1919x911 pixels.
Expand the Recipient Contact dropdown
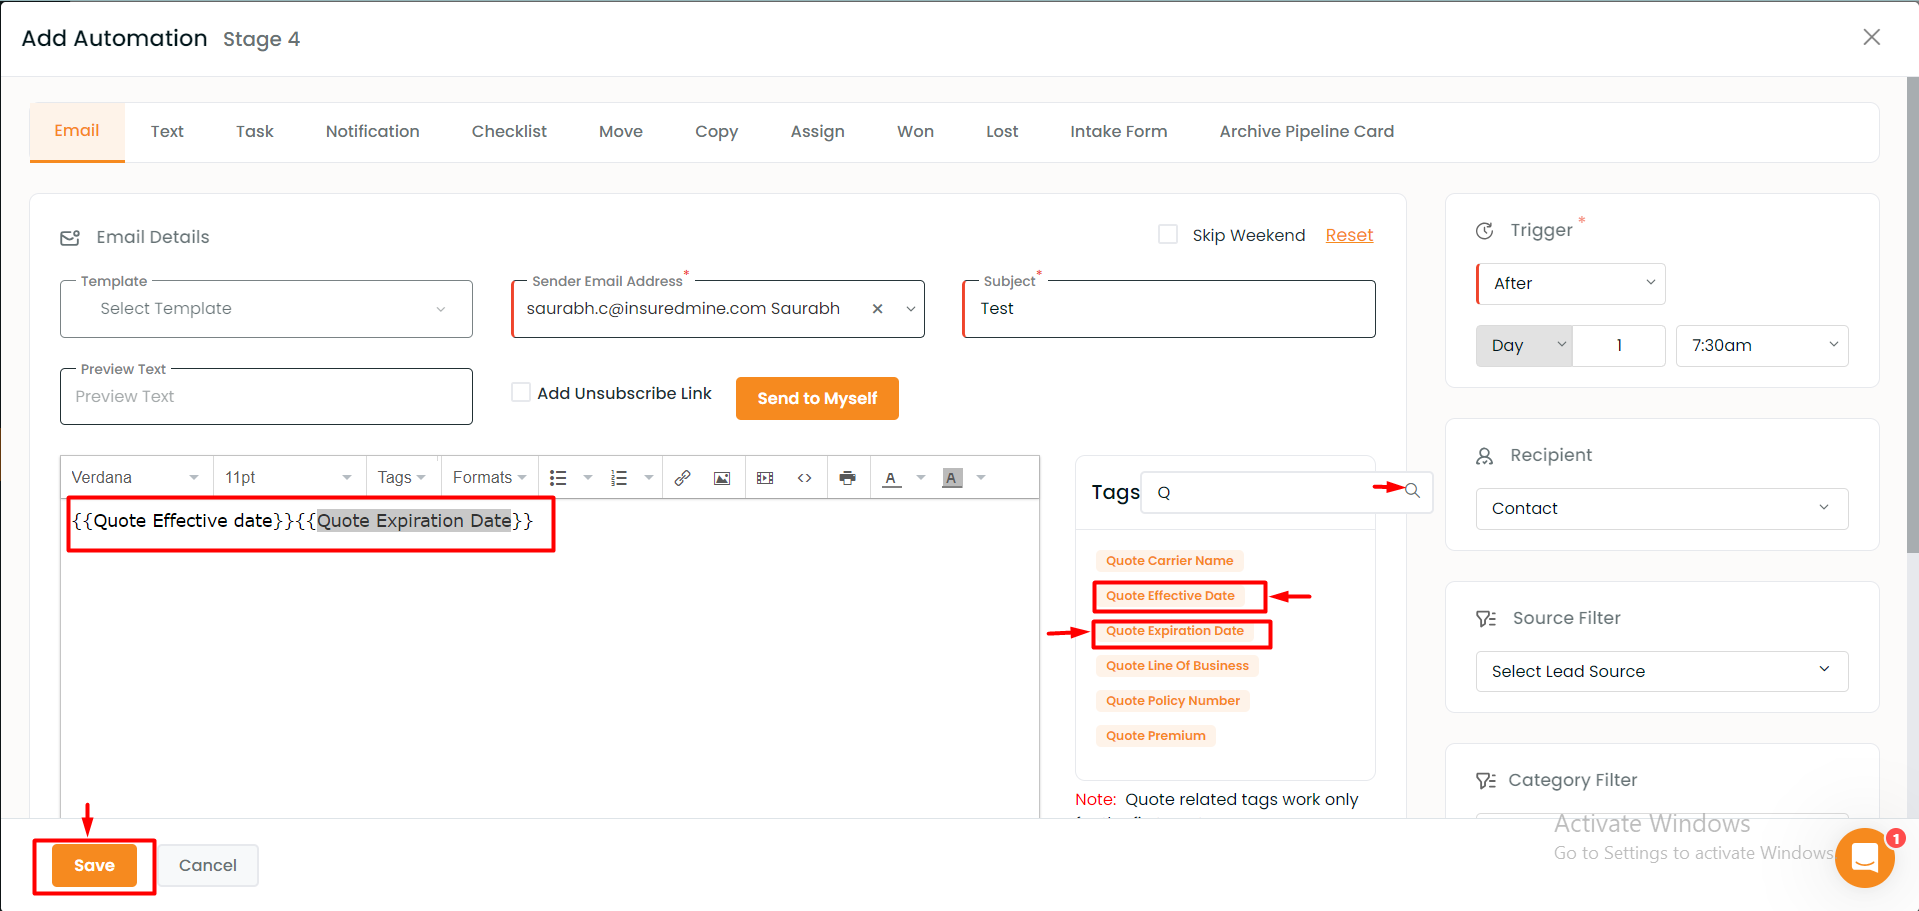pyautogui.click(x=1660, y=508)
